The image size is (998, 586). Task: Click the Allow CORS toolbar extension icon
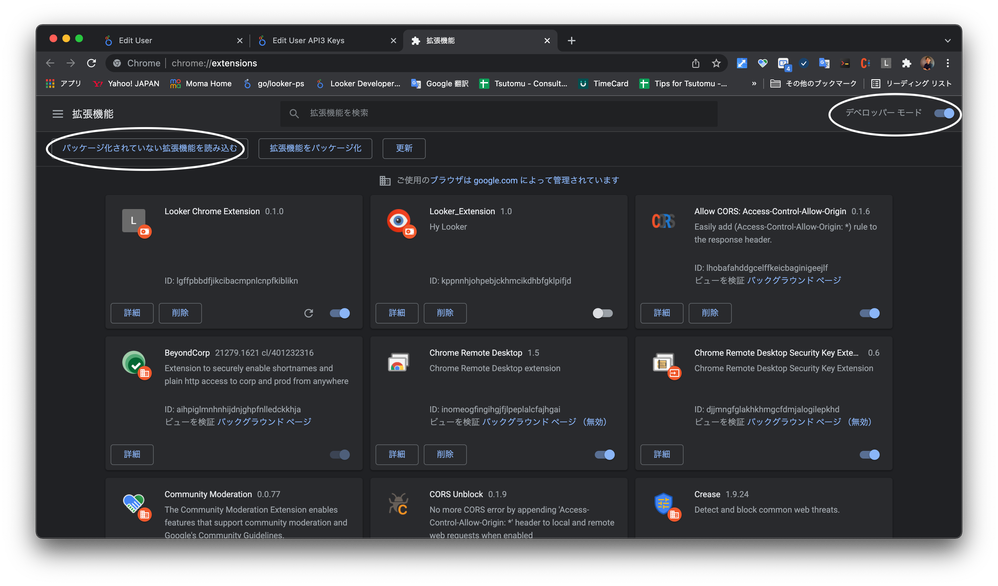[865, 63]
